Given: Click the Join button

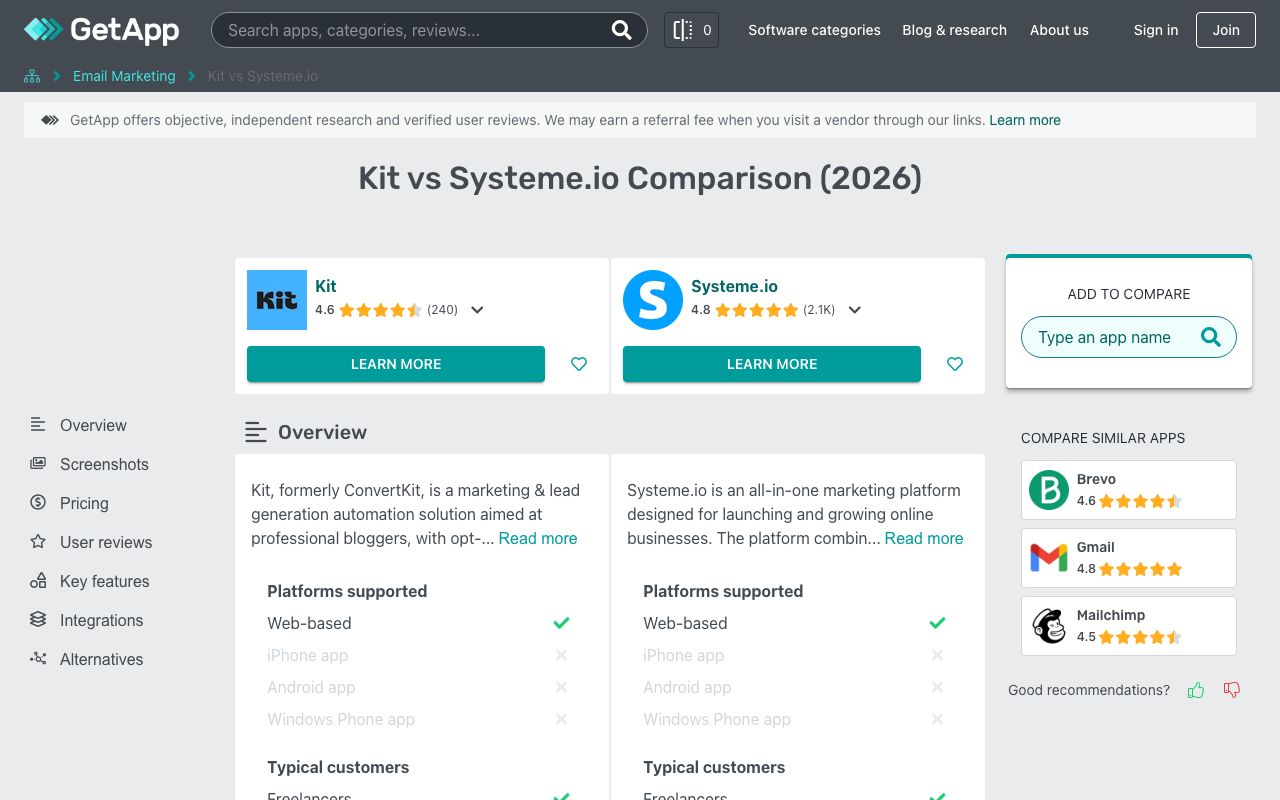Looking at the screenshot, I should [x=1226, y=30].
